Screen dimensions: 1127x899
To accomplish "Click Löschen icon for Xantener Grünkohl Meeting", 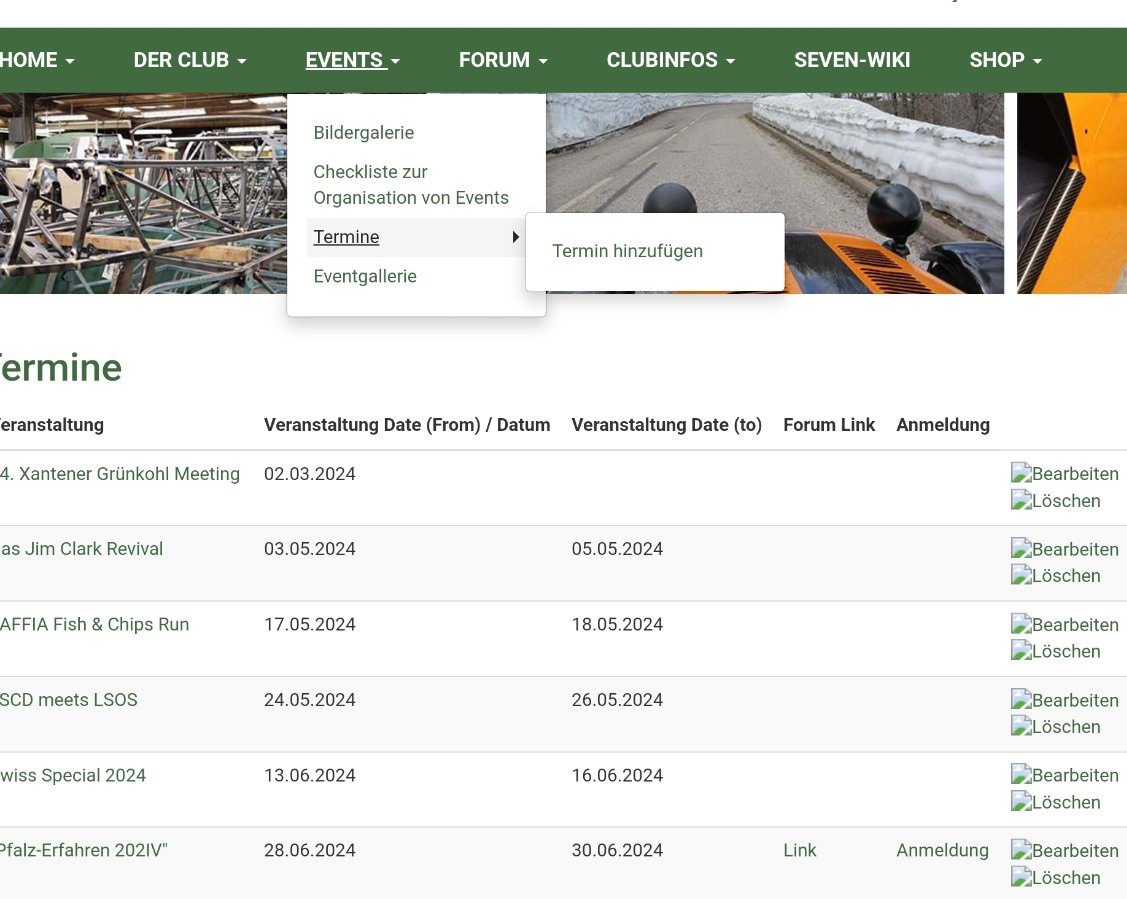I will coord(1055,501).
